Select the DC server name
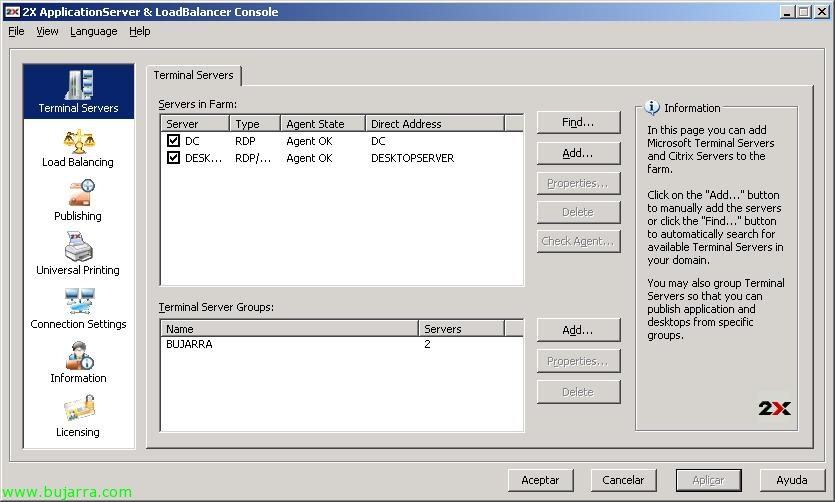 coord(192,141)
